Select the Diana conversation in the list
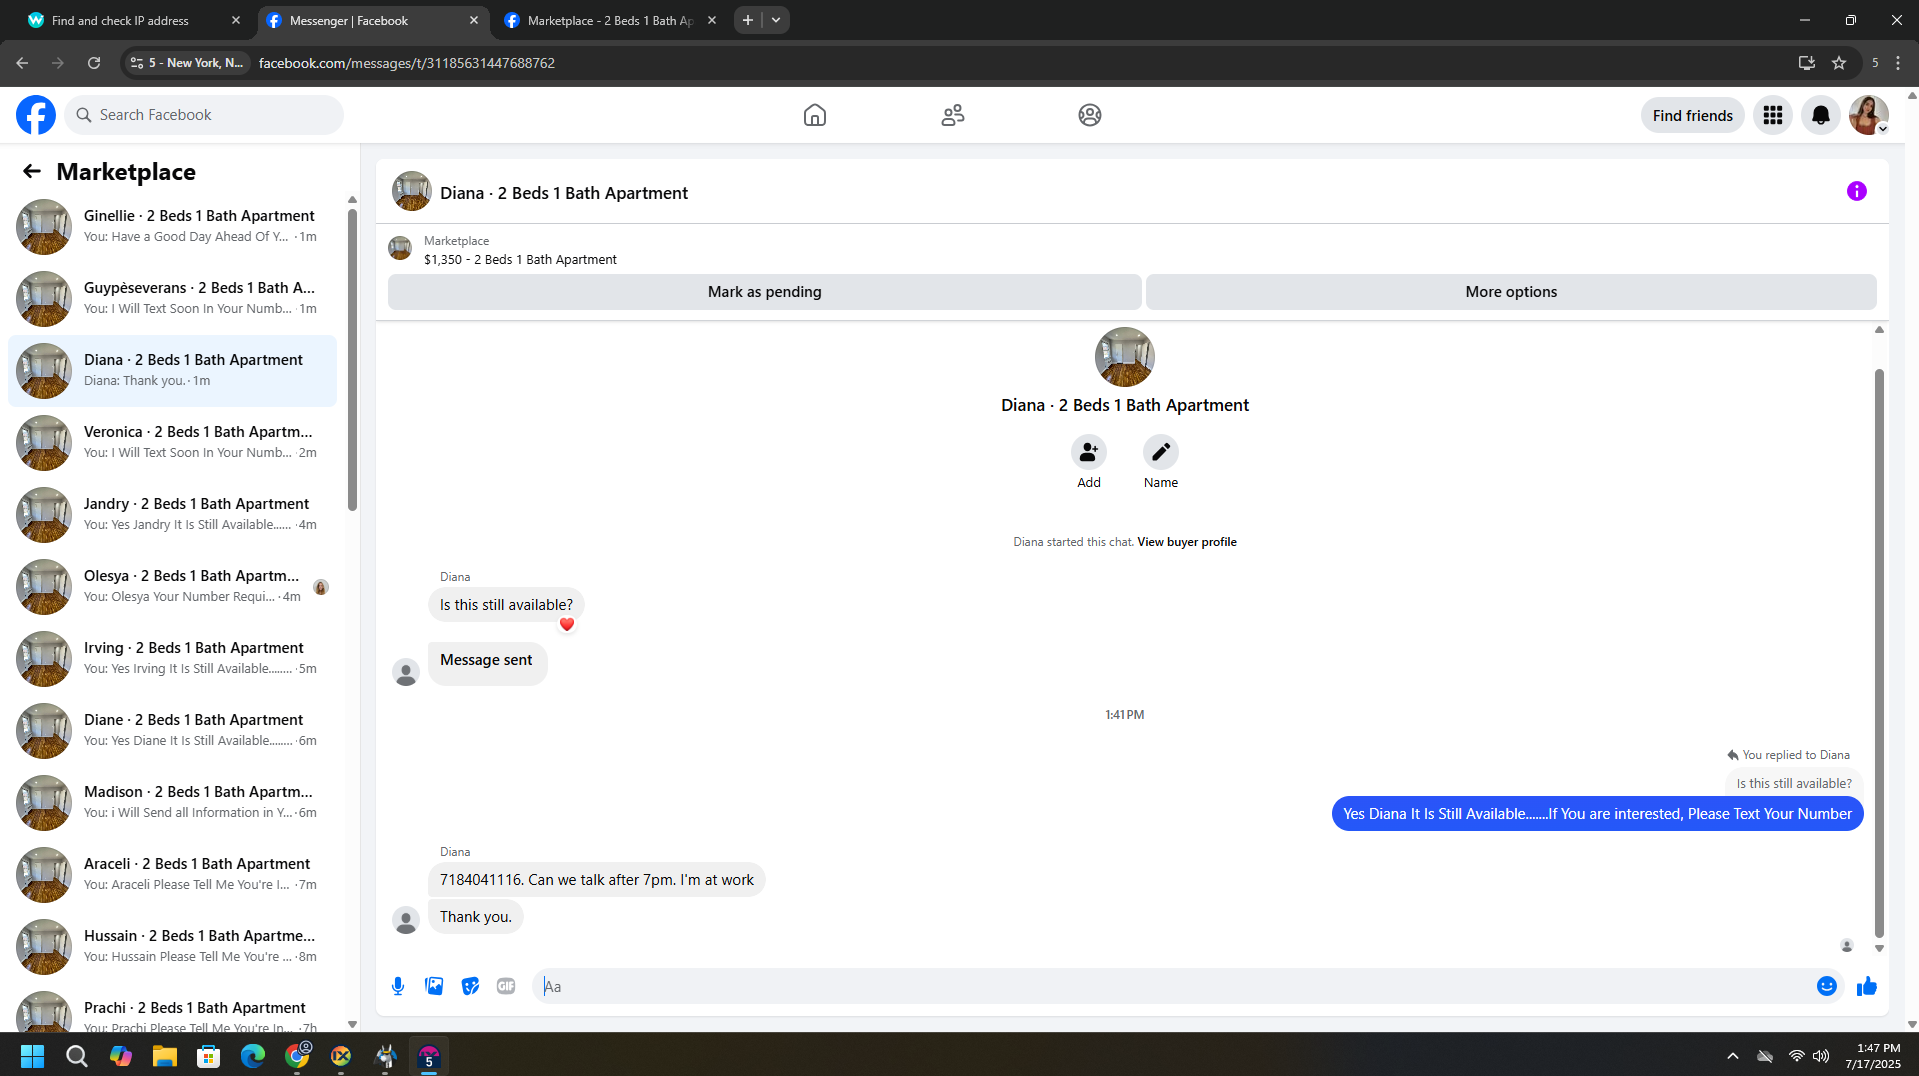The image size is (1919, 1076). point(172,371)
